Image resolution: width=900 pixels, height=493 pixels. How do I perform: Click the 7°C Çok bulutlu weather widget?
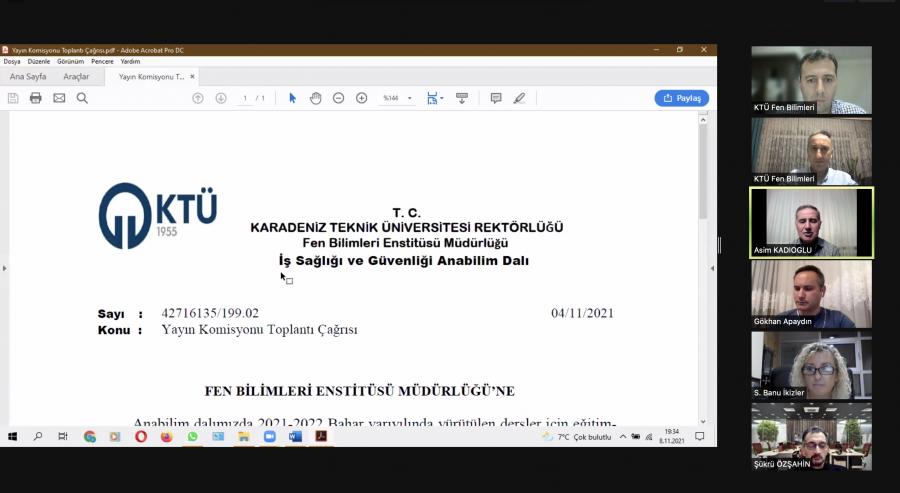tap(577, 437)
